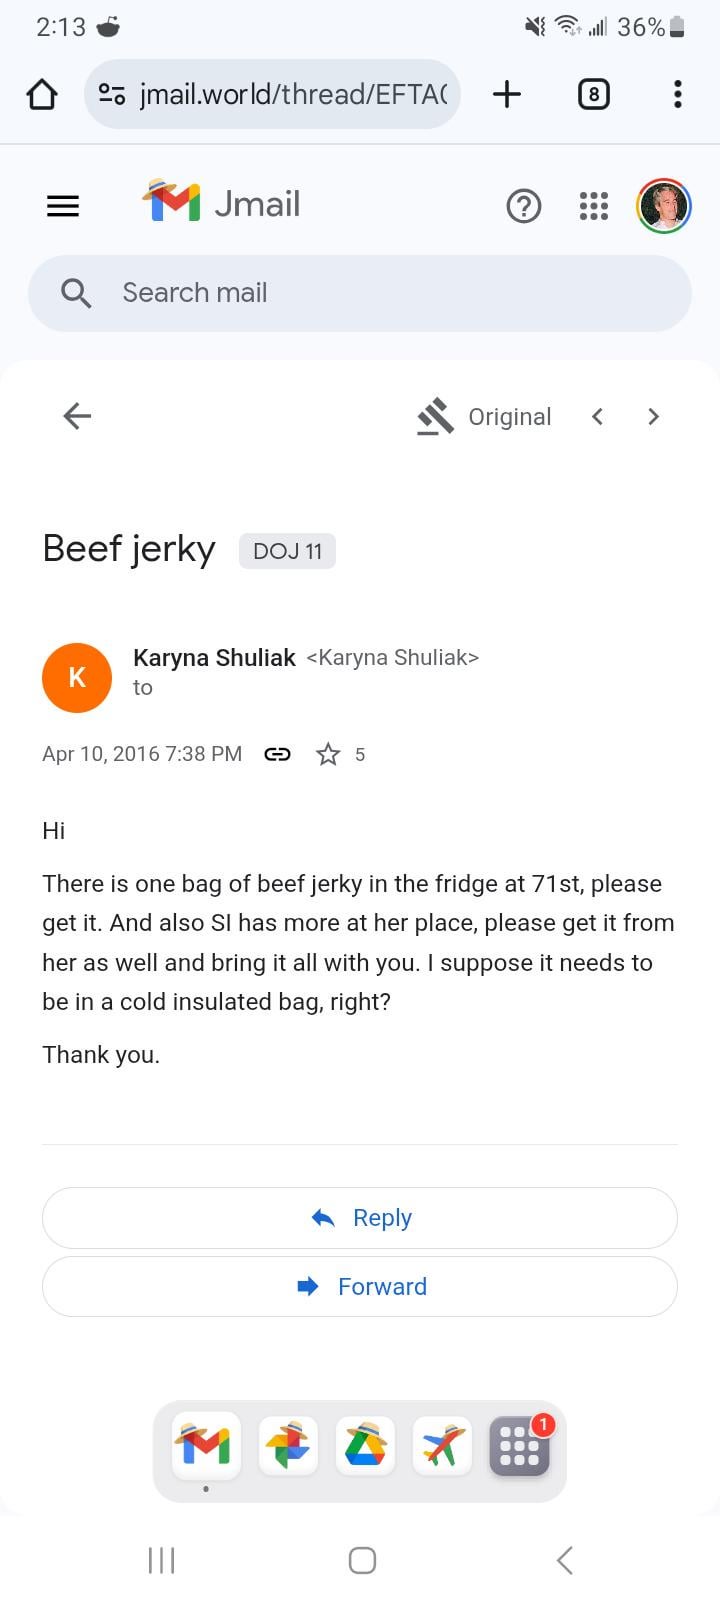Open the Photos pinwheel dock app
This screenshot has height=1600, width=720.
click(x=288, y=1445)
